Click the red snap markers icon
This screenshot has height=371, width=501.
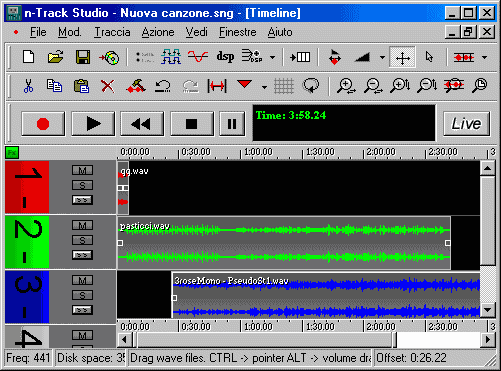click(x=464, y=58)
